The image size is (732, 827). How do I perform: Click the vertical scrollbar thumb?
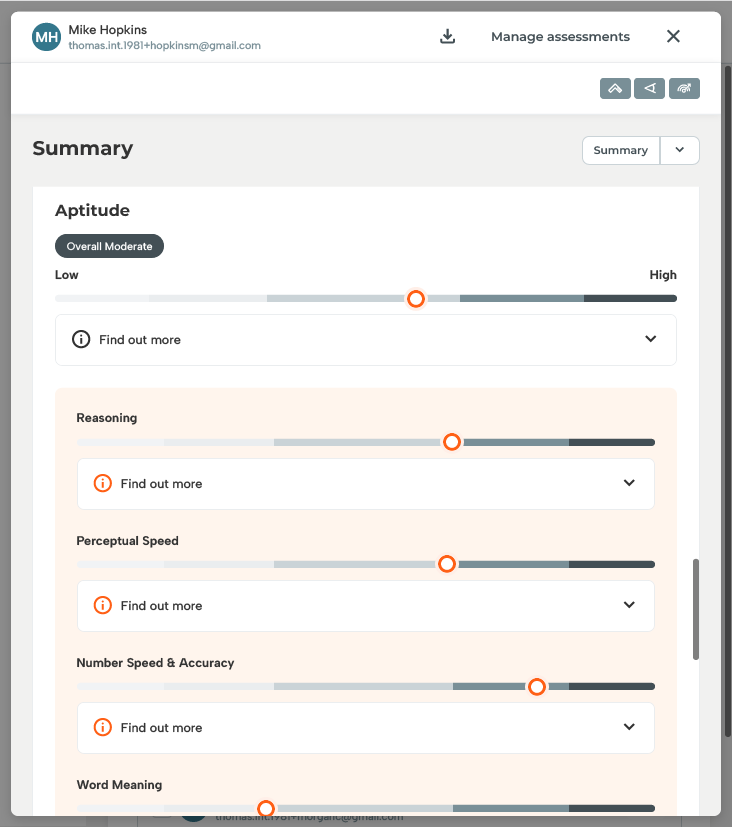pos(696,609)
